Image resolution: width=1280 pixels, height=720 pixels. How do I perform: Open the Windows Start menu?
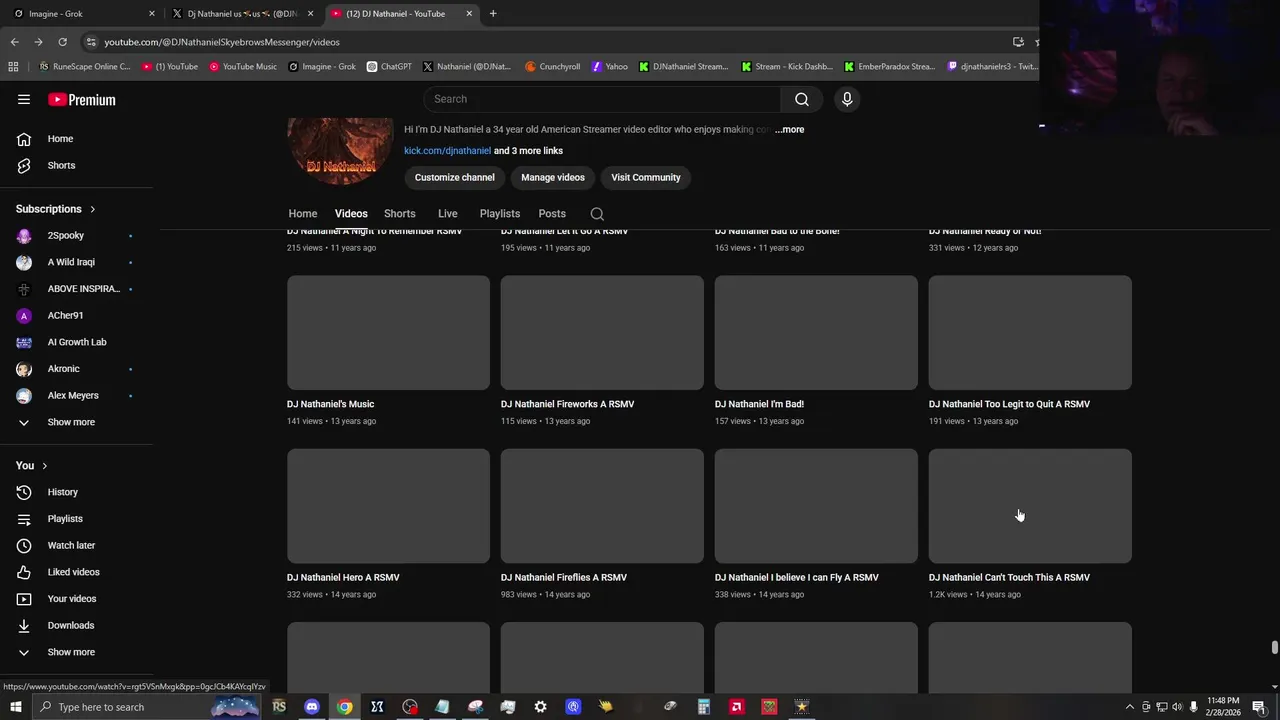point(15,707)
